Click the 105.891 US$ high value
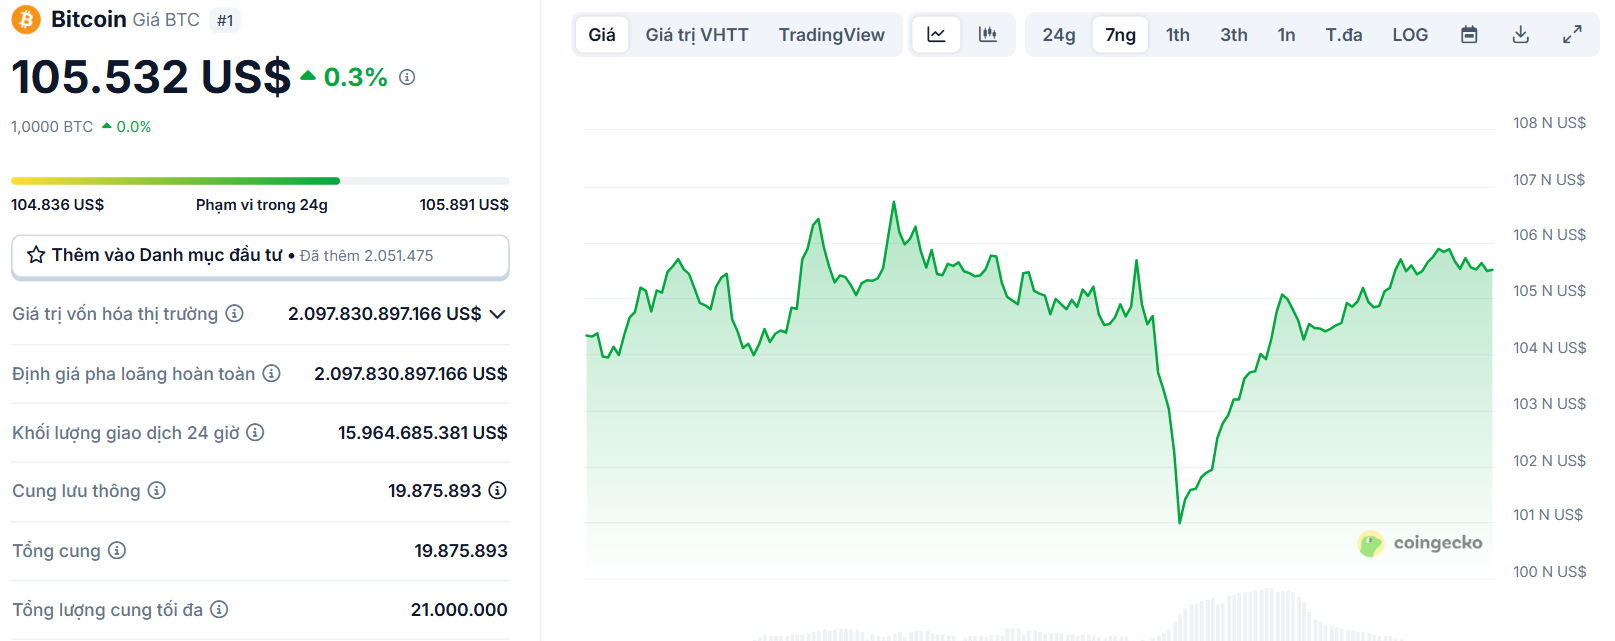Screen dimensions: 1615x641 pos(464,204)
